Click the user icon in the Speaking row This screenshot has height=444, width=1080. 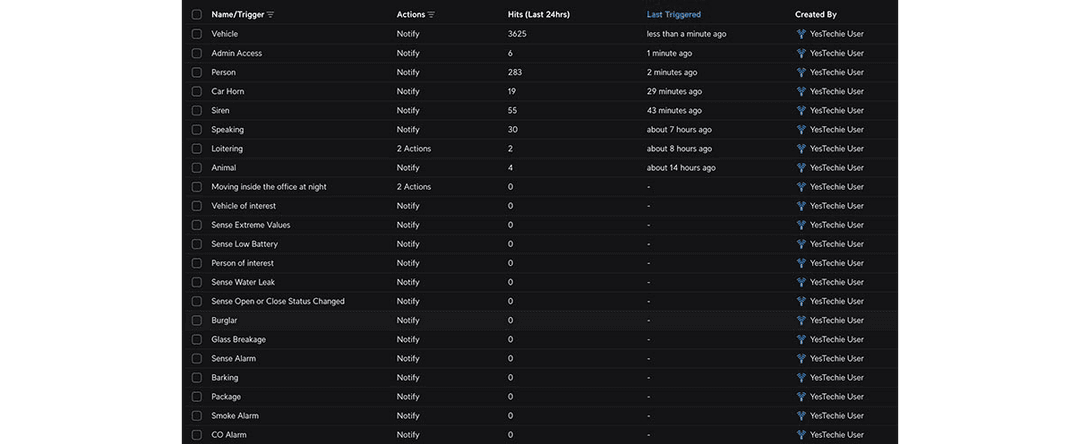tap(801, 129)
